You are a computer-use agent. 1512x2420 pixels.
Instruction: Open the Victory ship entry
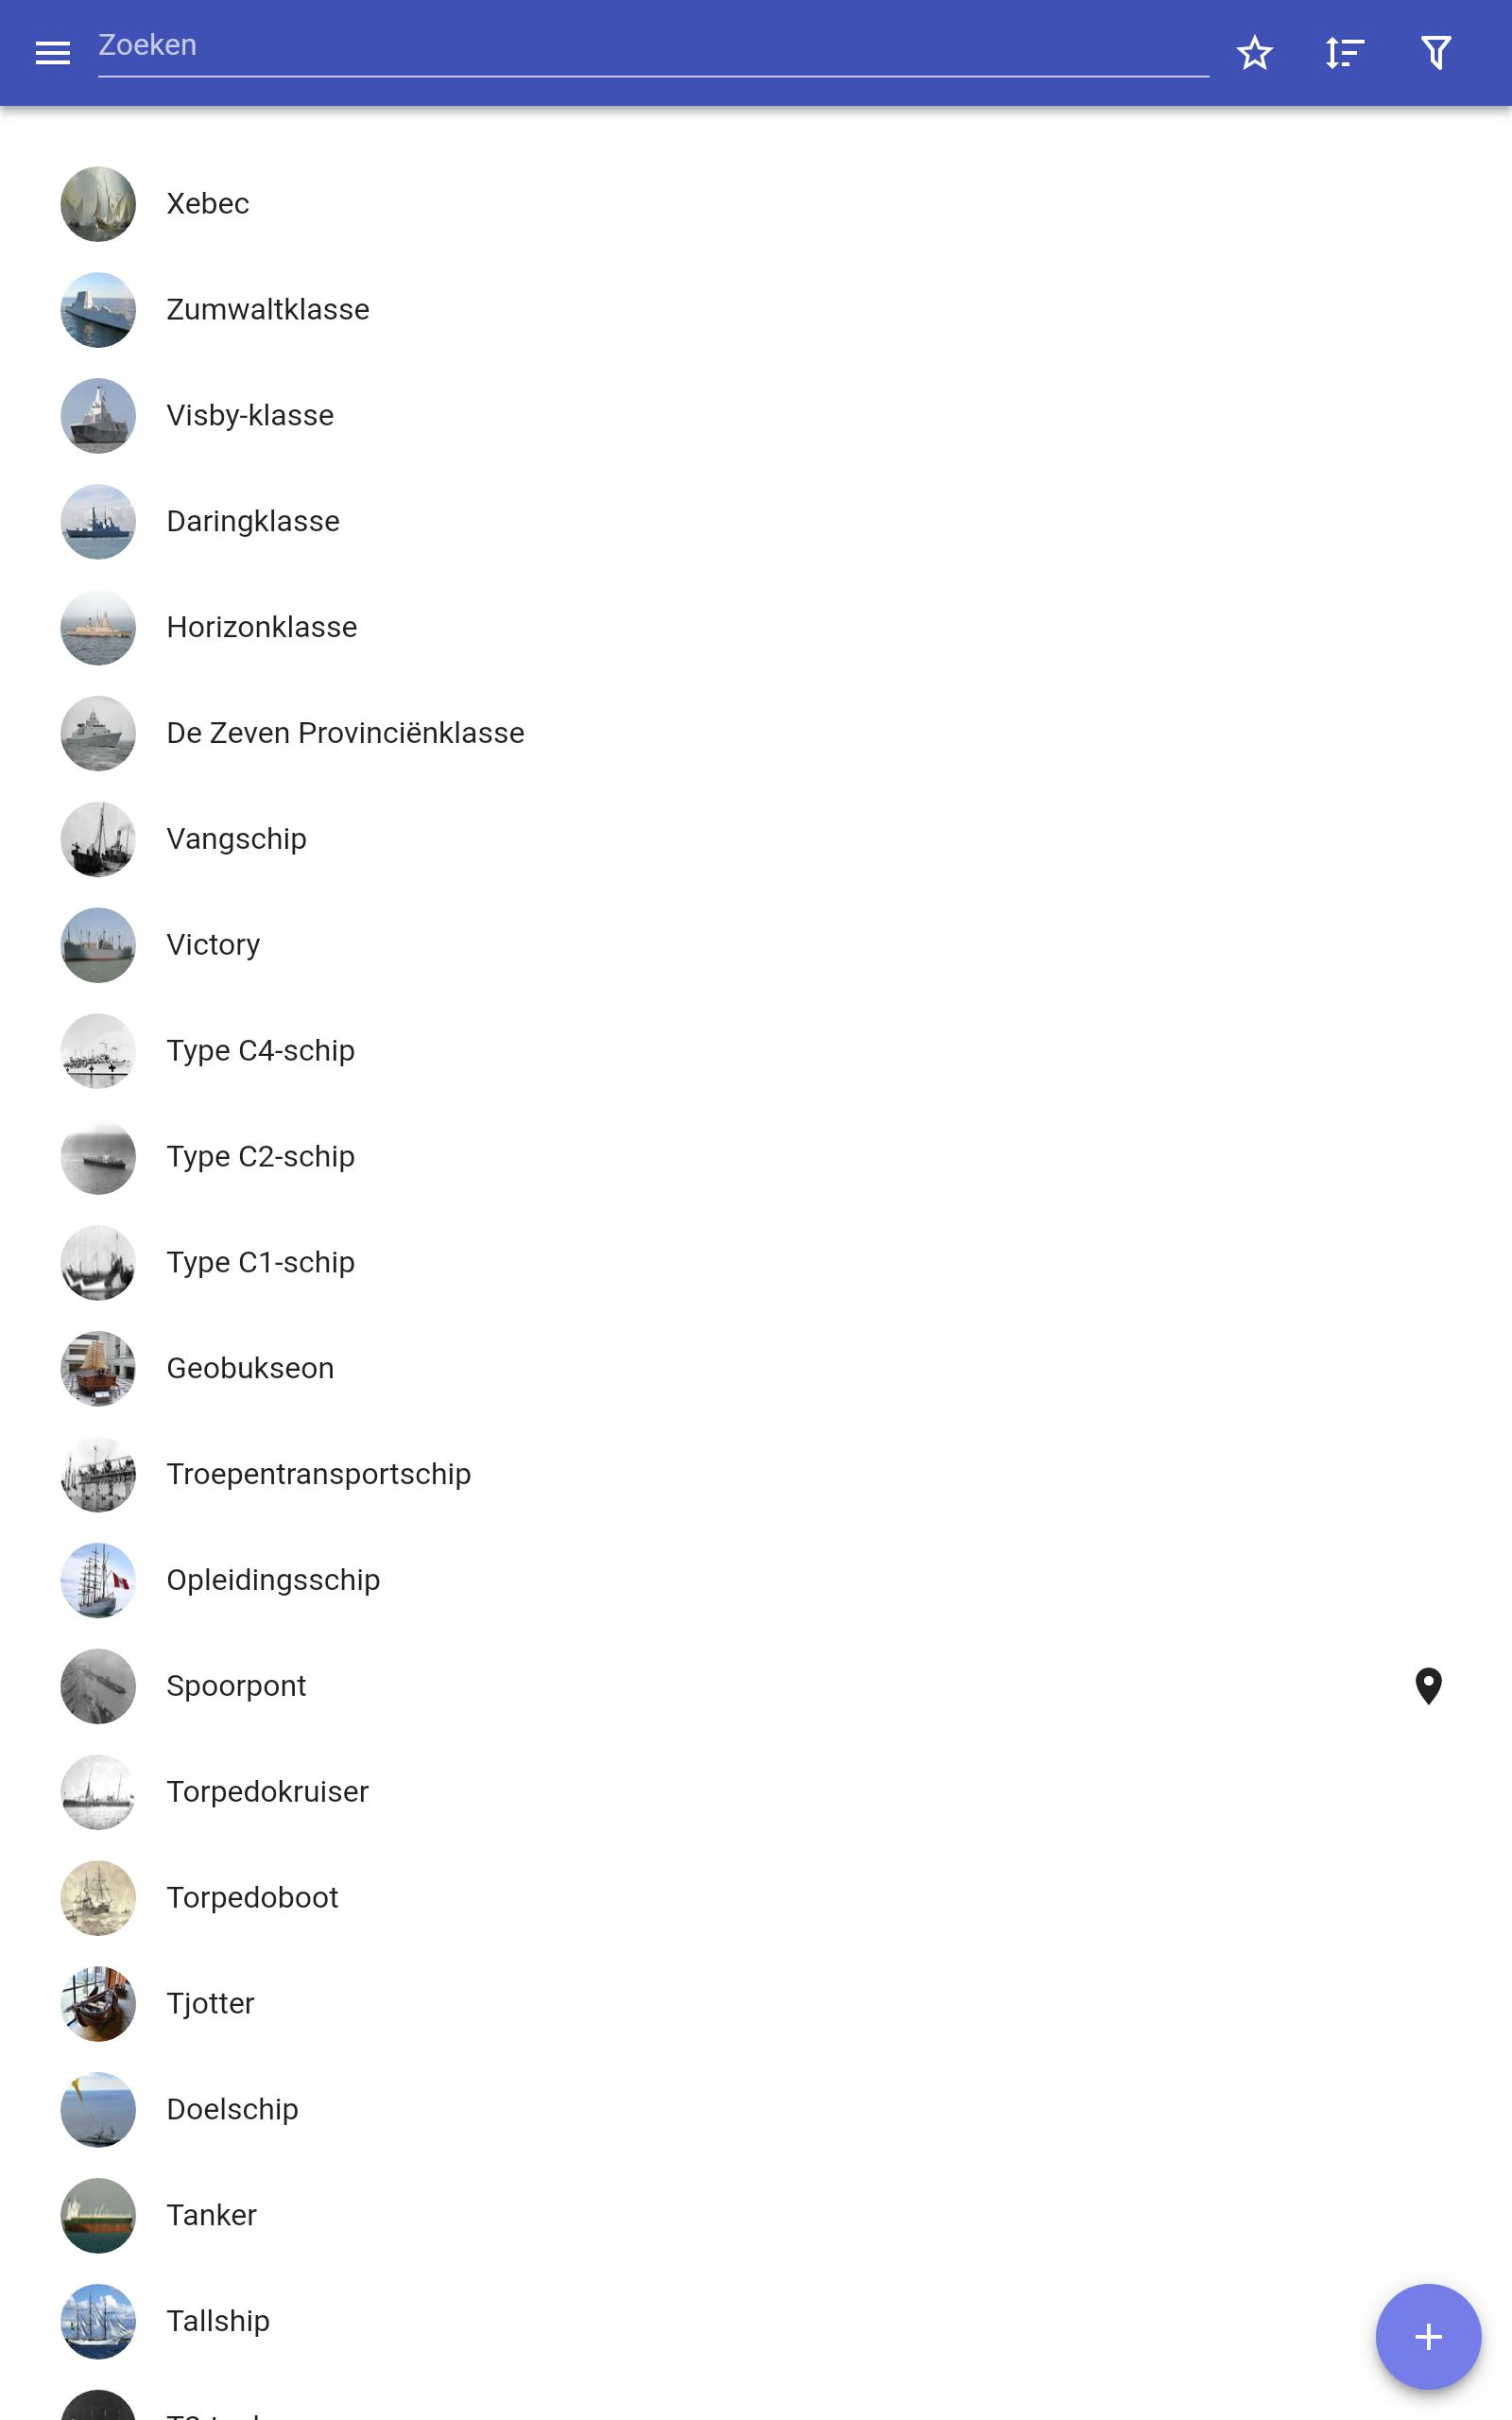tap(756, 945)
